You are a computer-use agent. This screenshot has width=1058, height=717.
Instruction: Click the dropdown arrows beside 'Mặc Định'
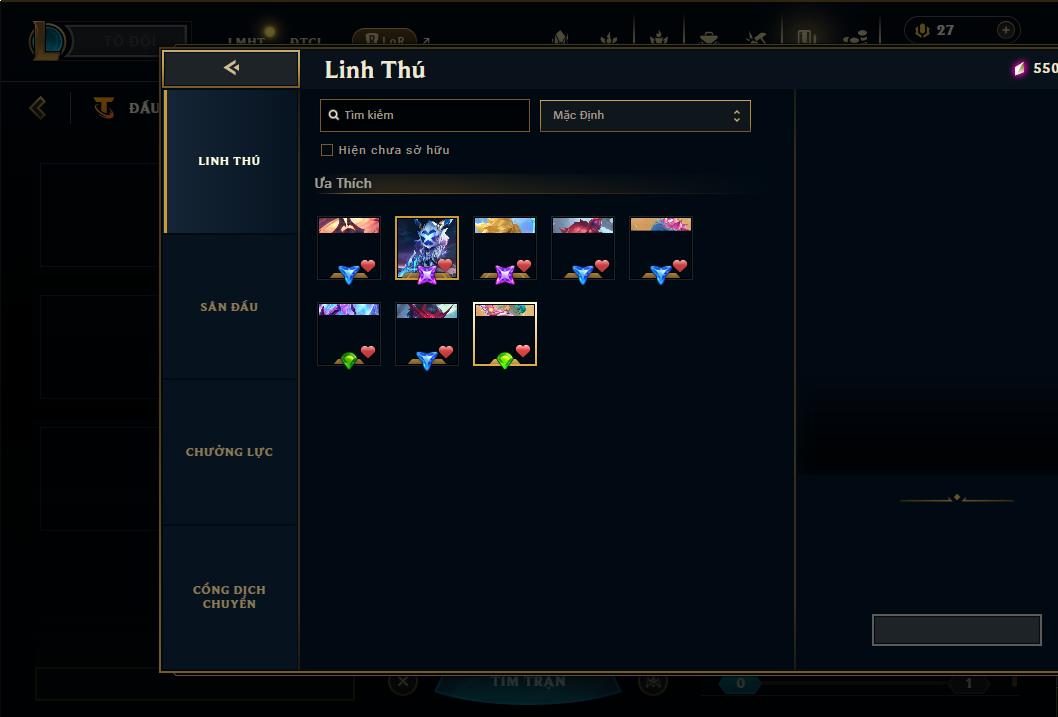(x=737, y=115)
